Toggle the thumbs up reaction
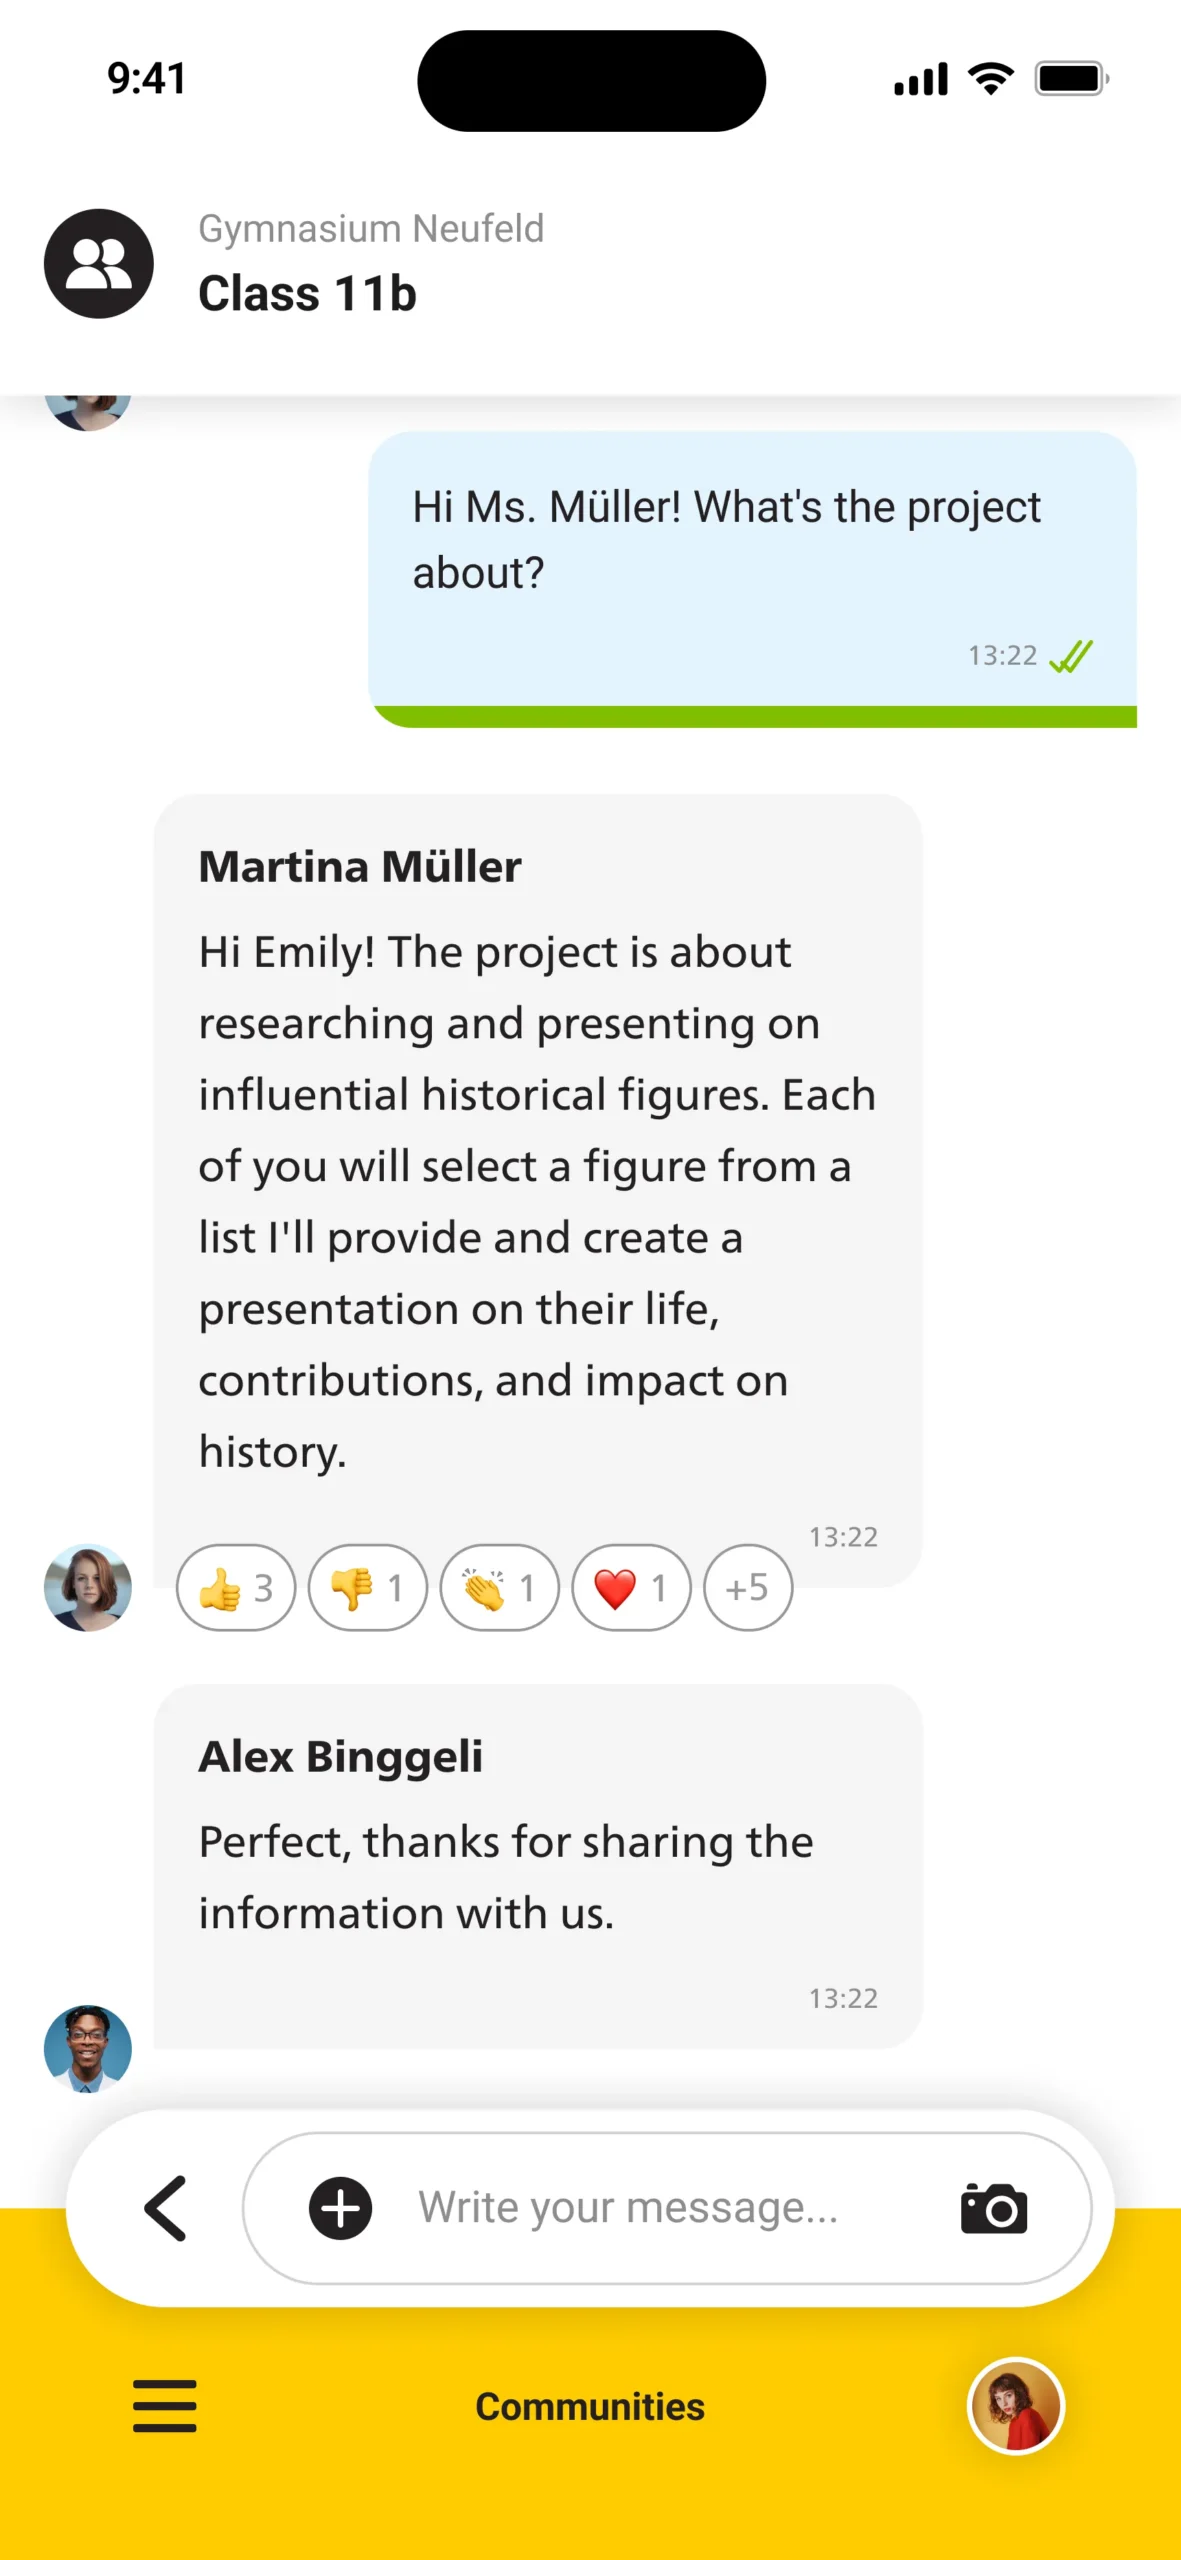The image size is (1181, 2560). coord(236,1587)
